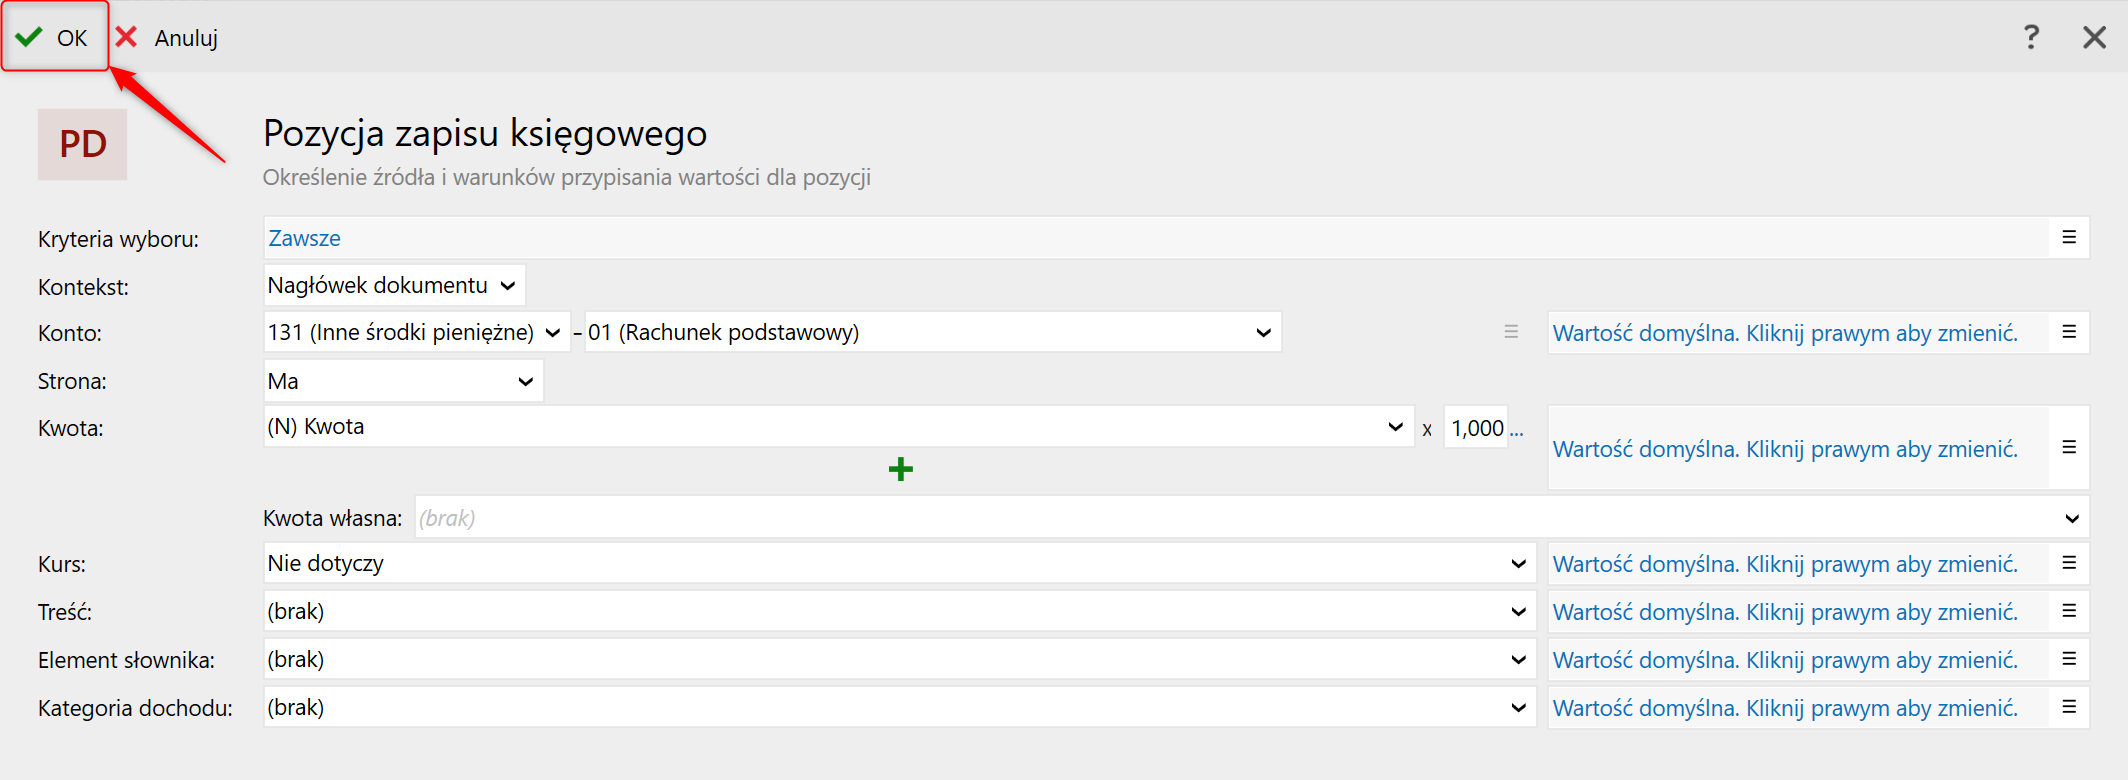Screen dimensions: 2128x780
Task: Open the Strona dropdown set to Ma
Action: pos(402,381)
